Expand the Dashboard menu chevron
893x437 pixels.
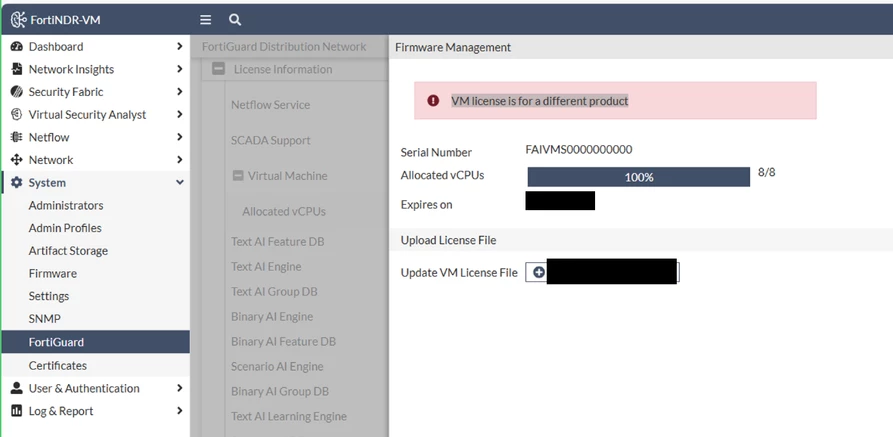click(179, 47)
